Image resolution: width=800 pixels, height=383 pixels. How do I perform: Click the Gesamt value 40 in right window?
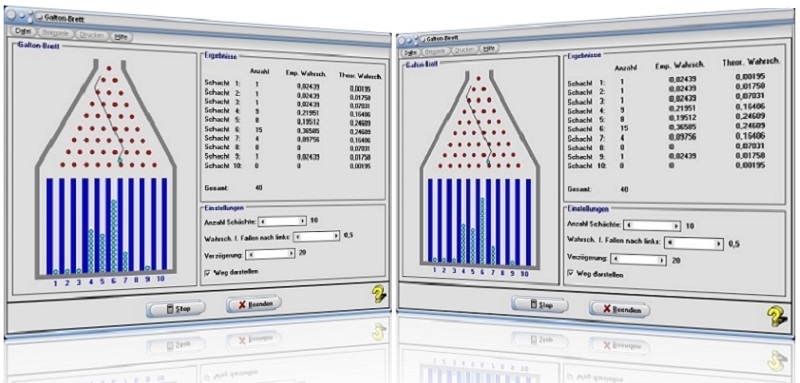(x=623, y=190)
